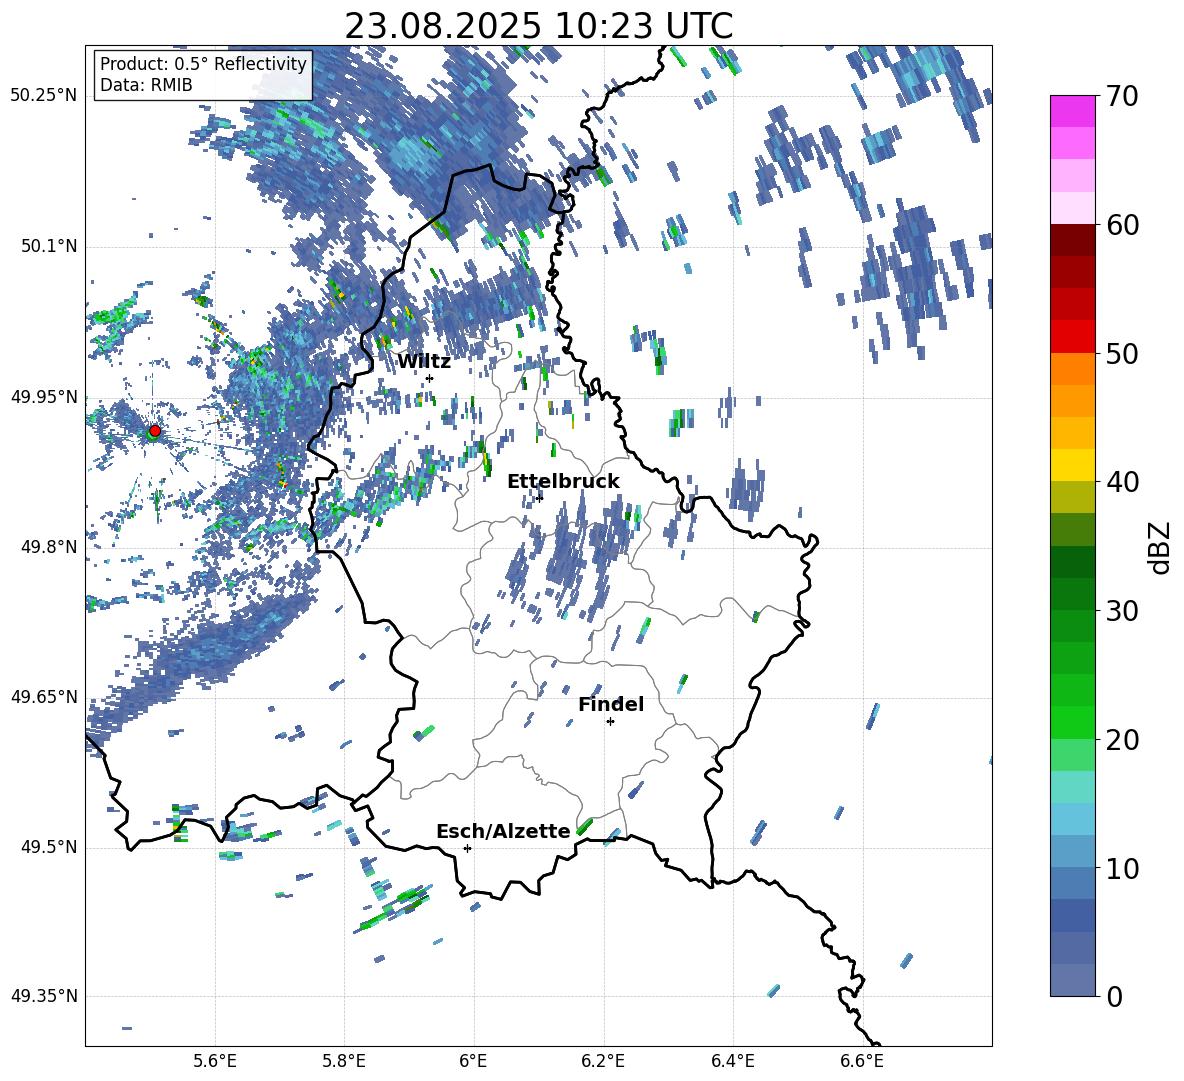Click the Esch/Alzette city label
Image resolution: width=1184 pixels, height=1081 pixels.
coord(503,831)
